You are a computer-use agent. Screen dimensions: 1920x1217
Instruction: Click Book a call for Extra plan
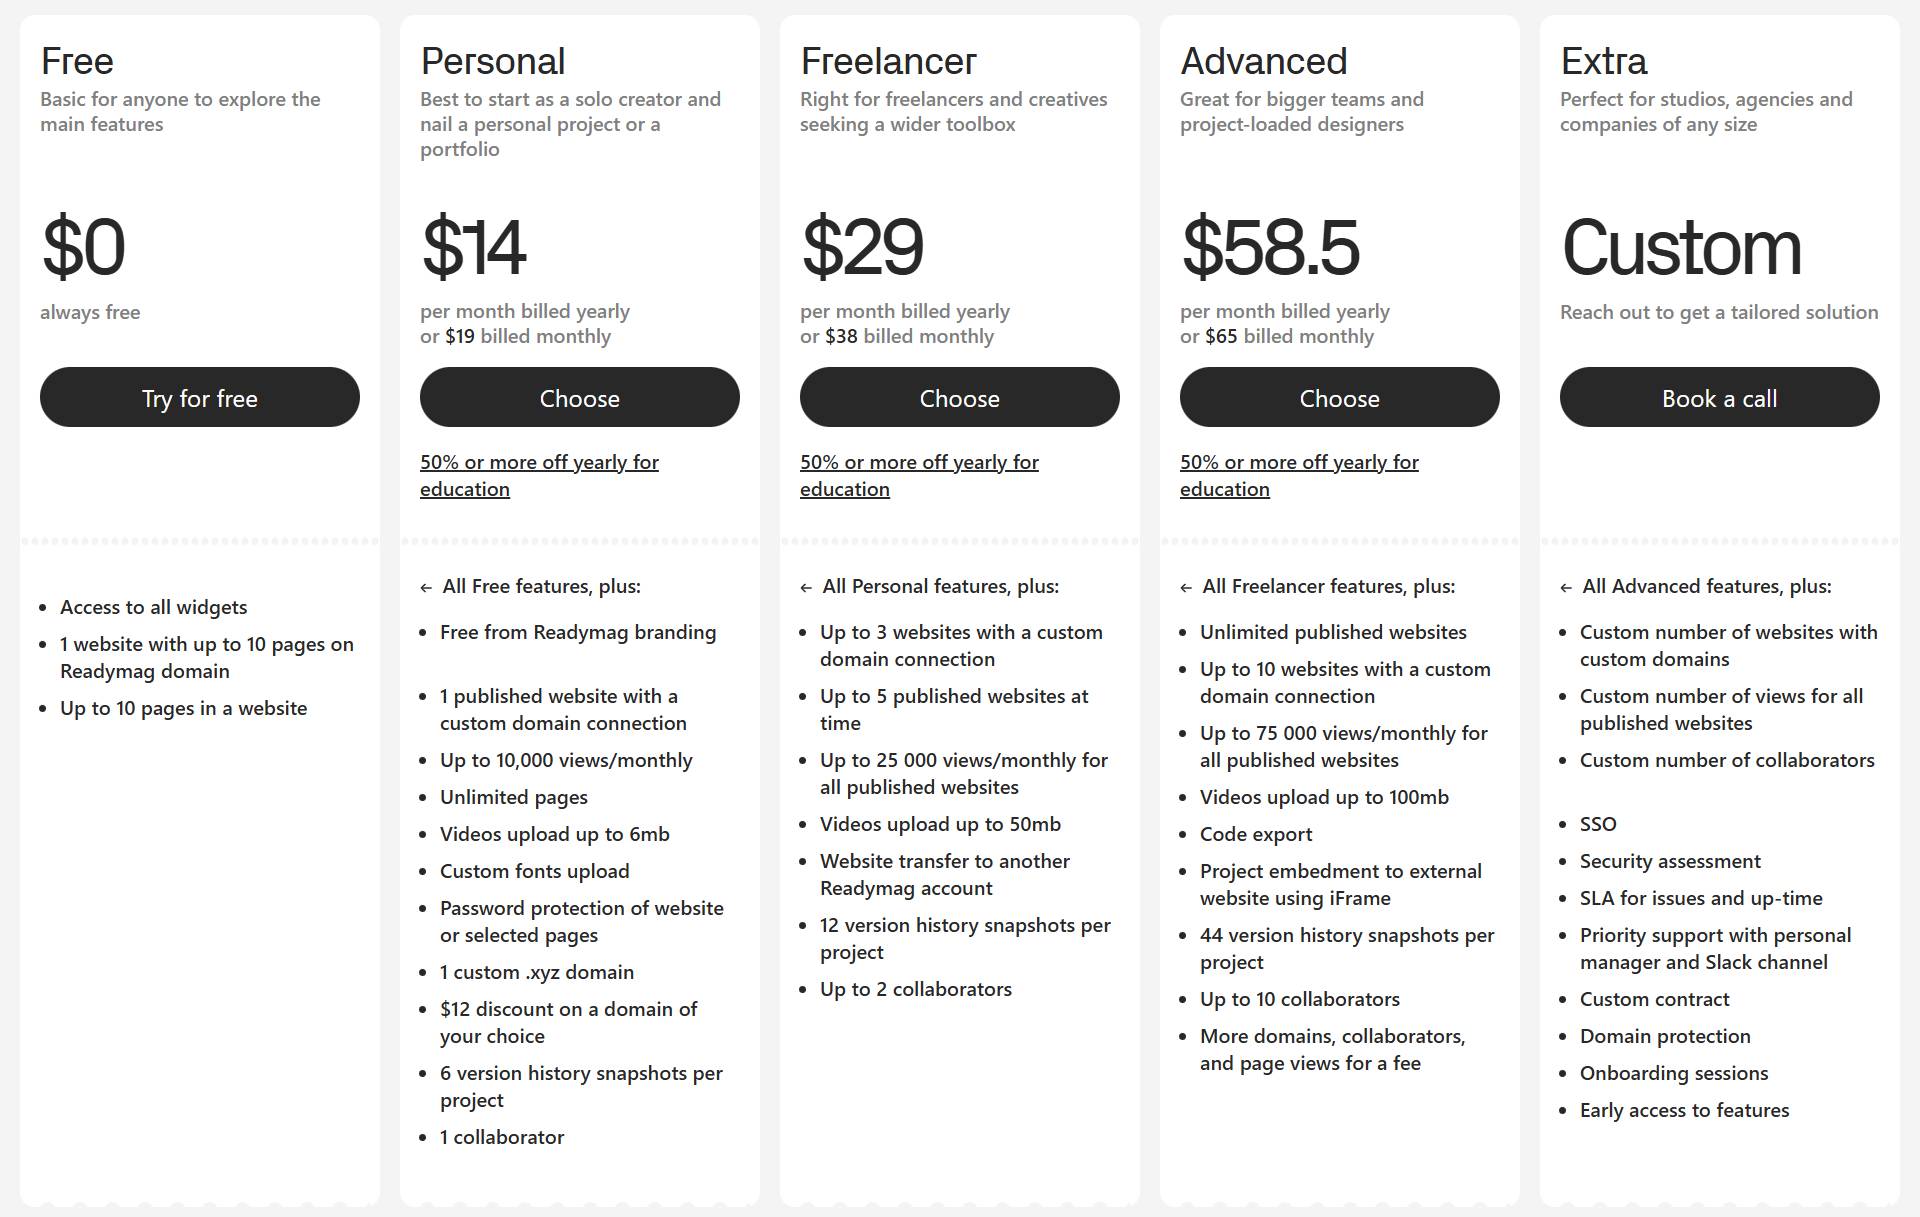[x=1719, y=397]
